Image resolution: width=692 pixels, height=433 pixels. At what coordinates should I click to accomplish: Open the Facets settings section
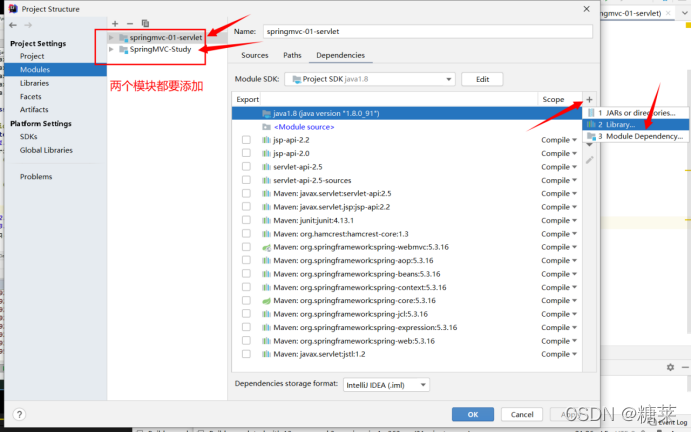pyautogui.click(x=30, y=96)
